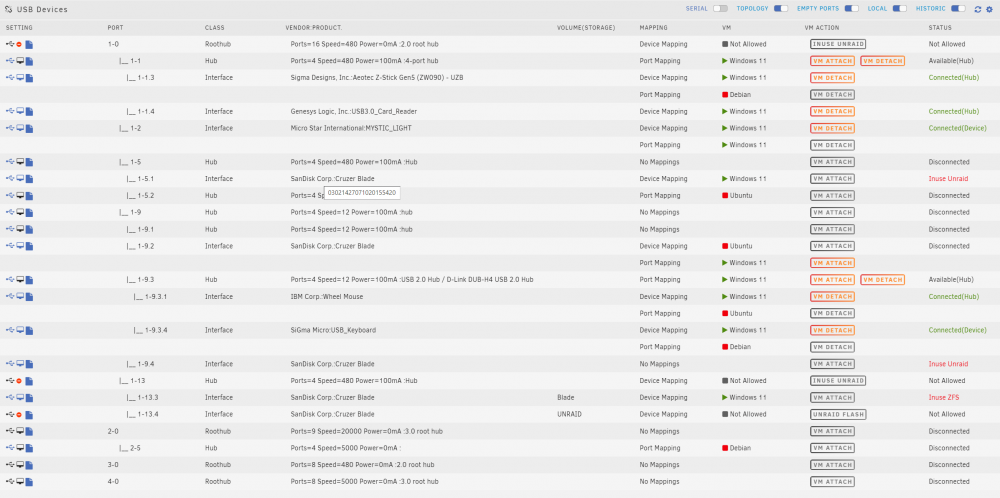
Task: Click the STATUS column header
Action: (939, 28)
